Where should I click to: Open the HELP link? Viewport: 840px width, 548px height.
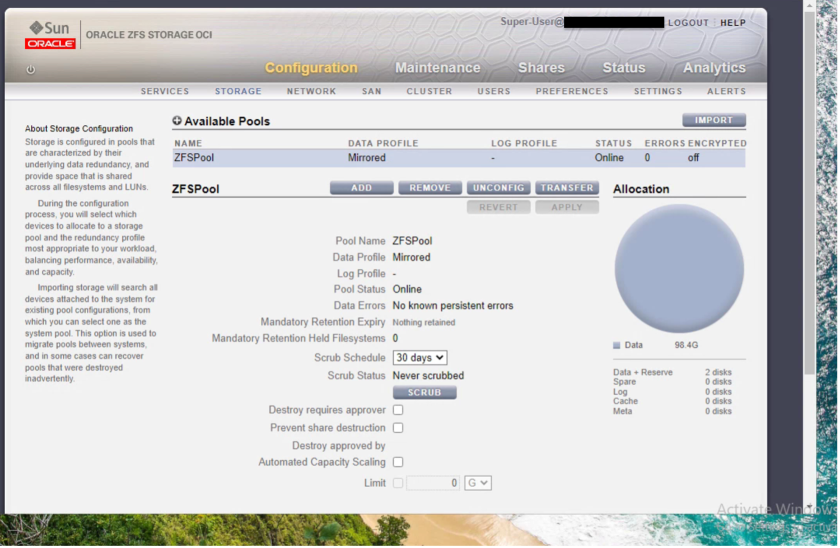[733, 23]
